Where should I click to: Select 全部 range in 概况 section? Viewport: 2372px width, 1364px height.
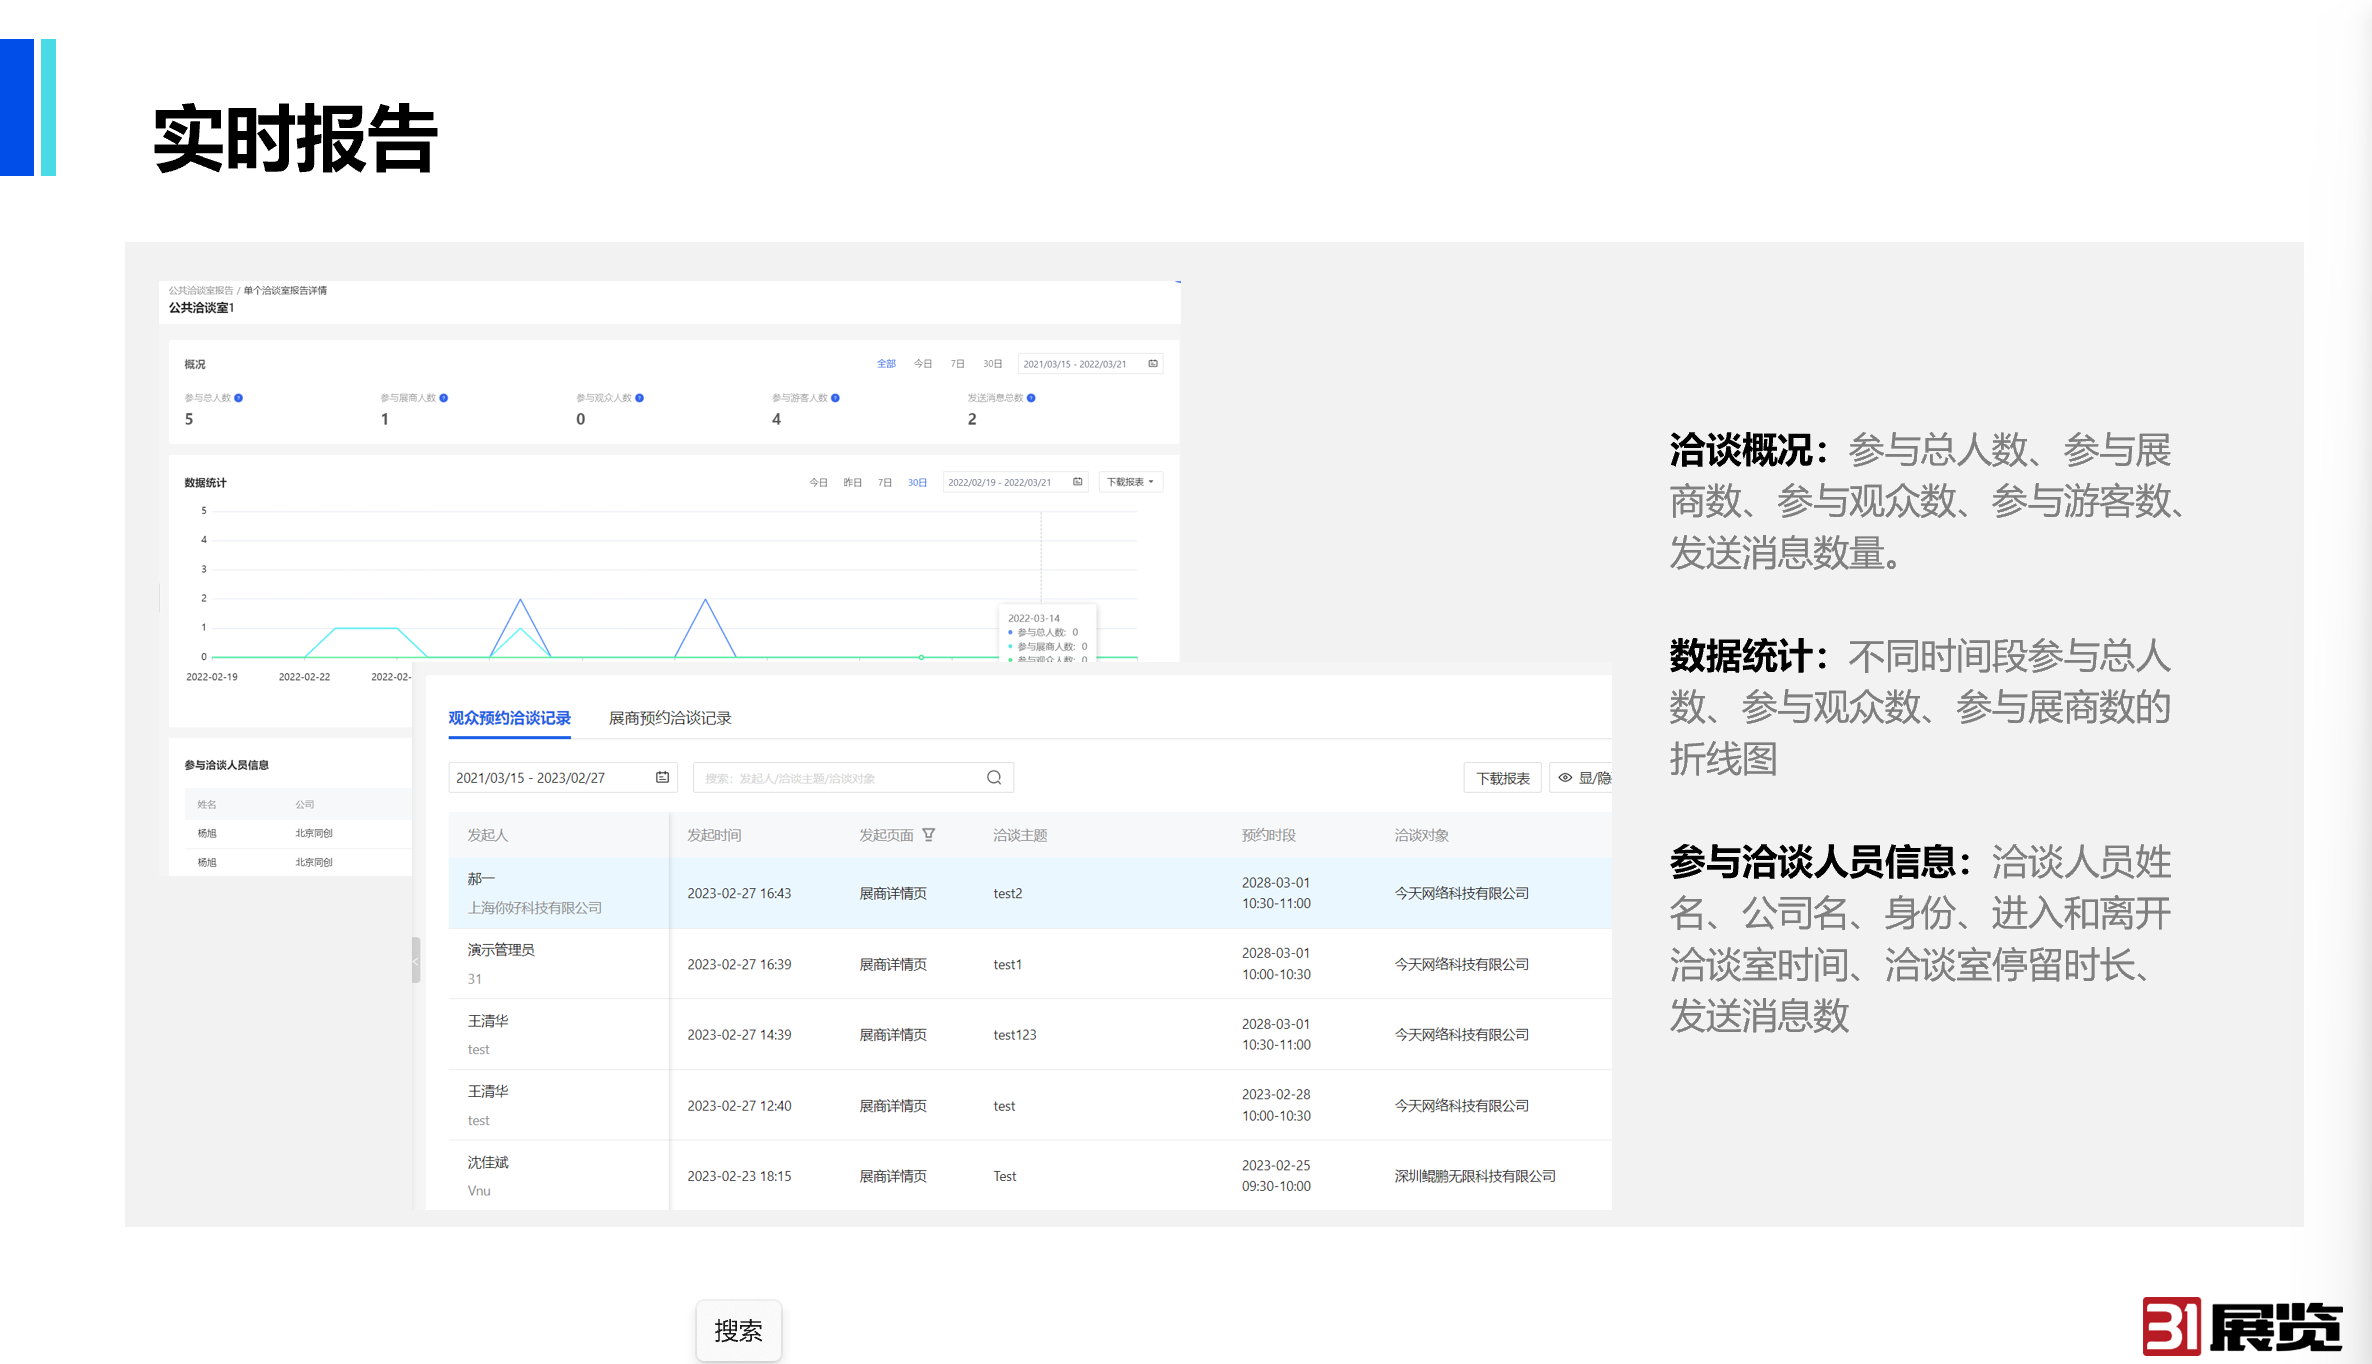(x=886, y=364)
